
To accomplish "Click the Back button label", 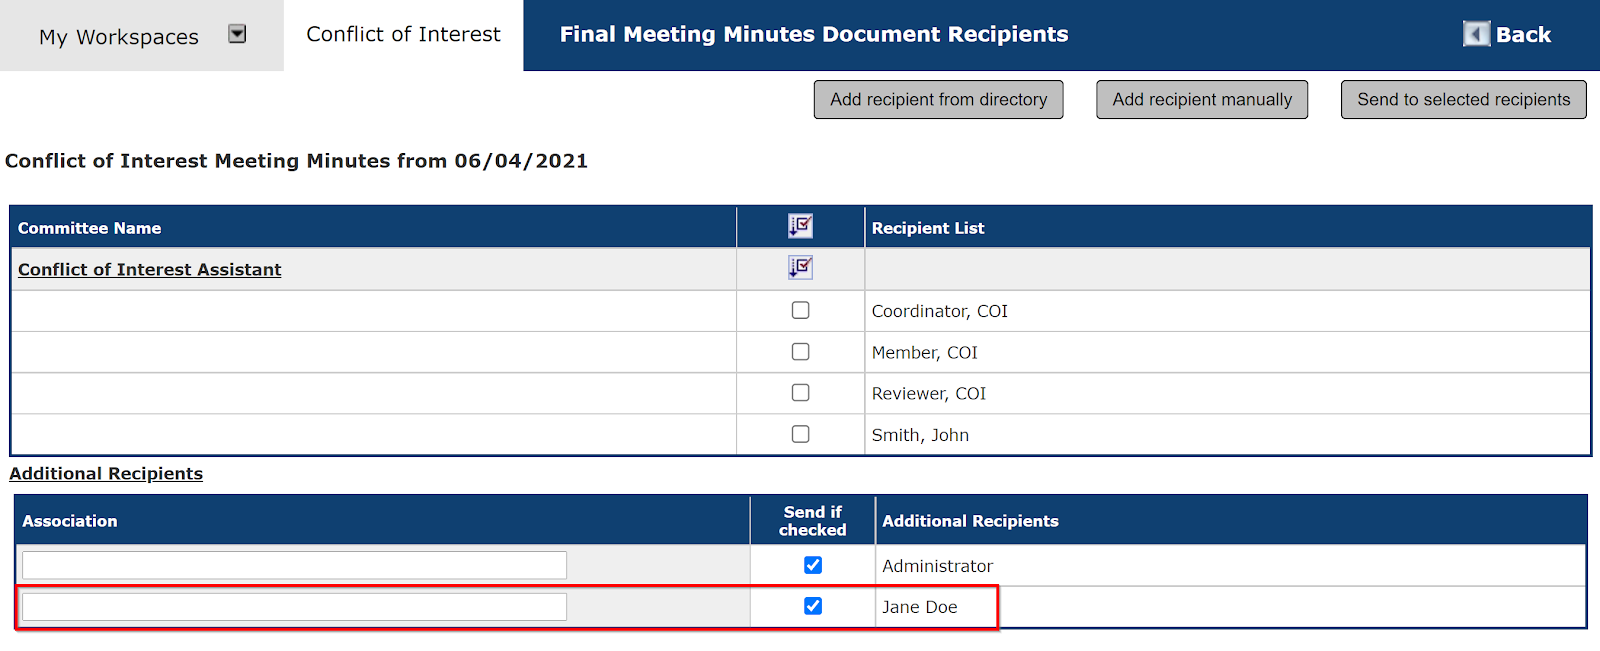I will point(1523,35).
